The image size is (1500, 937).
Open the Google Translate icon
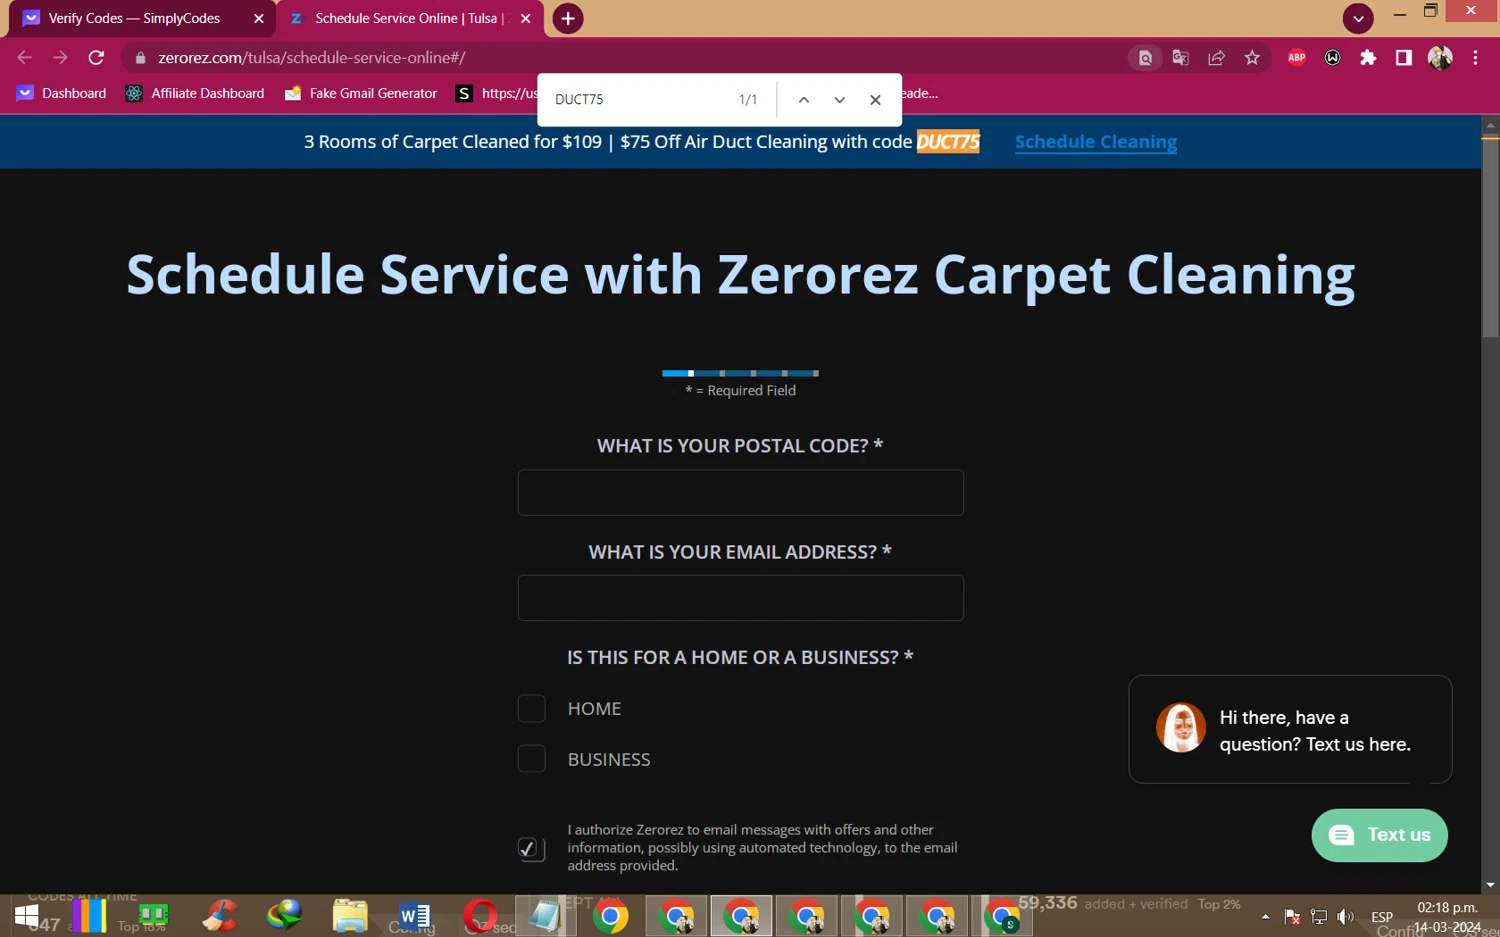coord(1181,58)
